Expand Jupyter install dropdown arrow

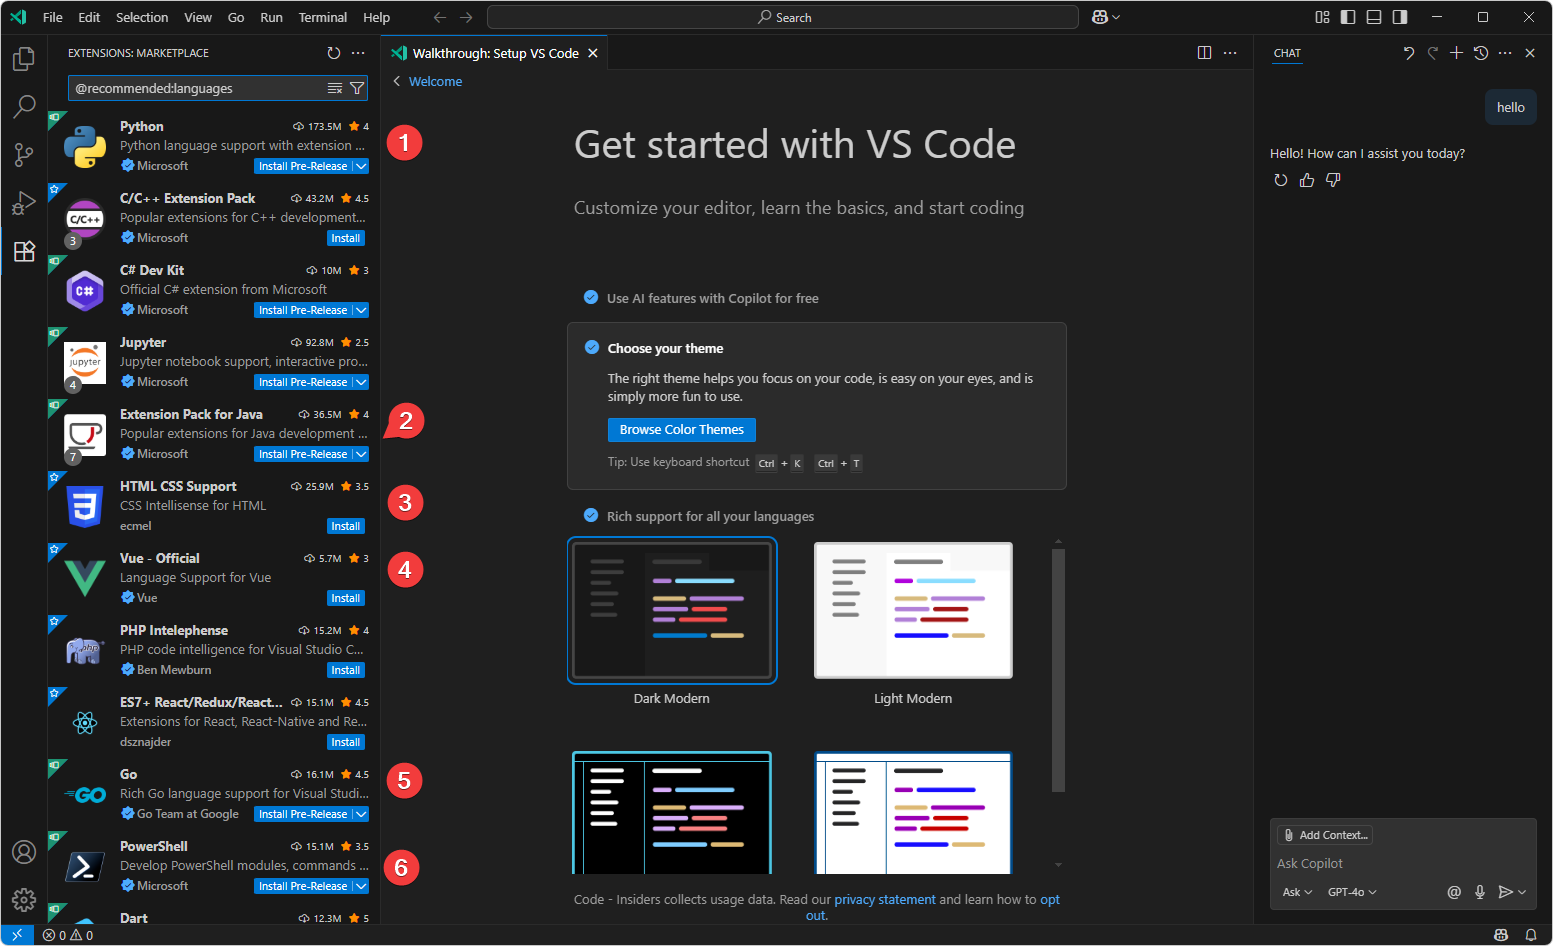(x=361, y=382)
